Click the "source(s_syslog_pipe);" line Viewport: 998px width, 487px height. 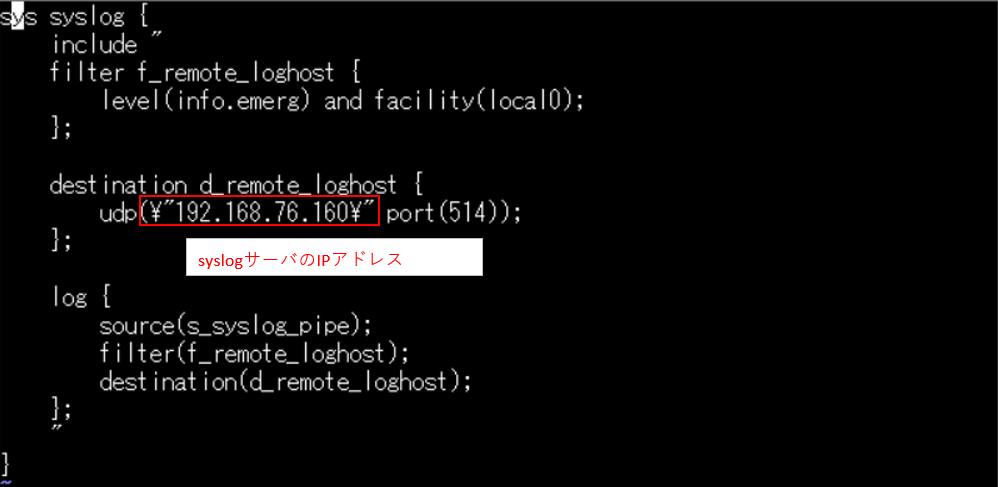pyautogui.click(x=235, y=325)
